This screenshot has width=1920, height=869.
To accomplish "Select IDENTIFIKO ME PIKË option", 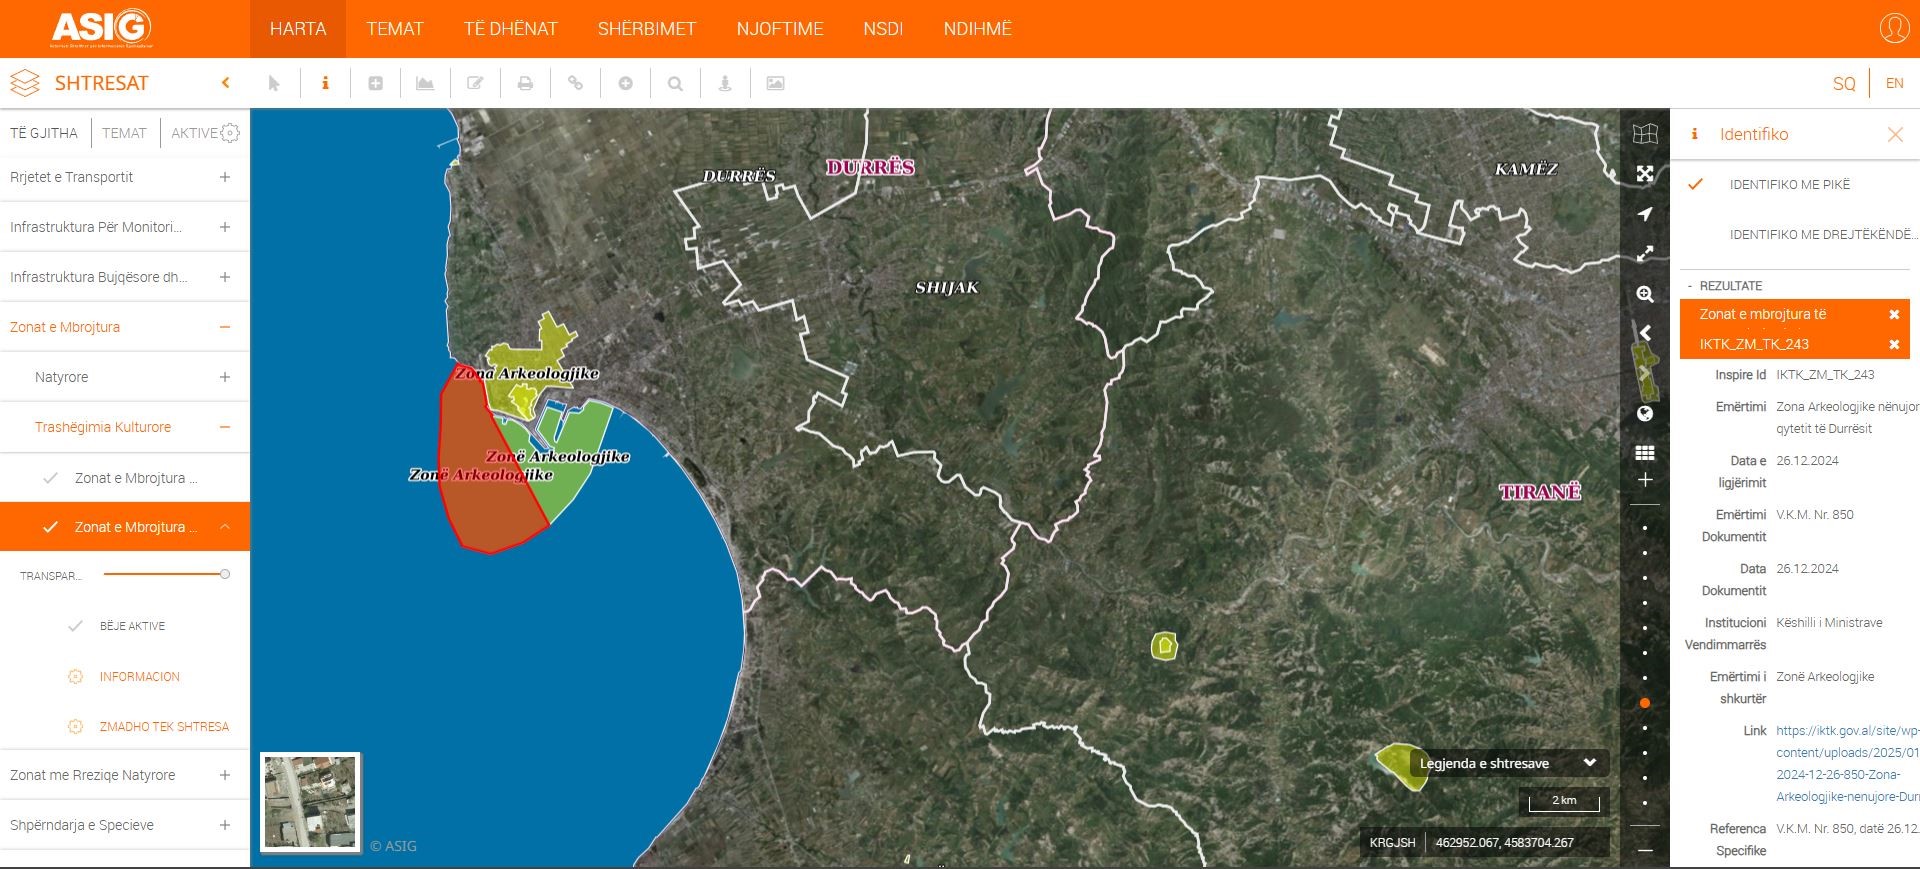I will tap(1790, 185).
